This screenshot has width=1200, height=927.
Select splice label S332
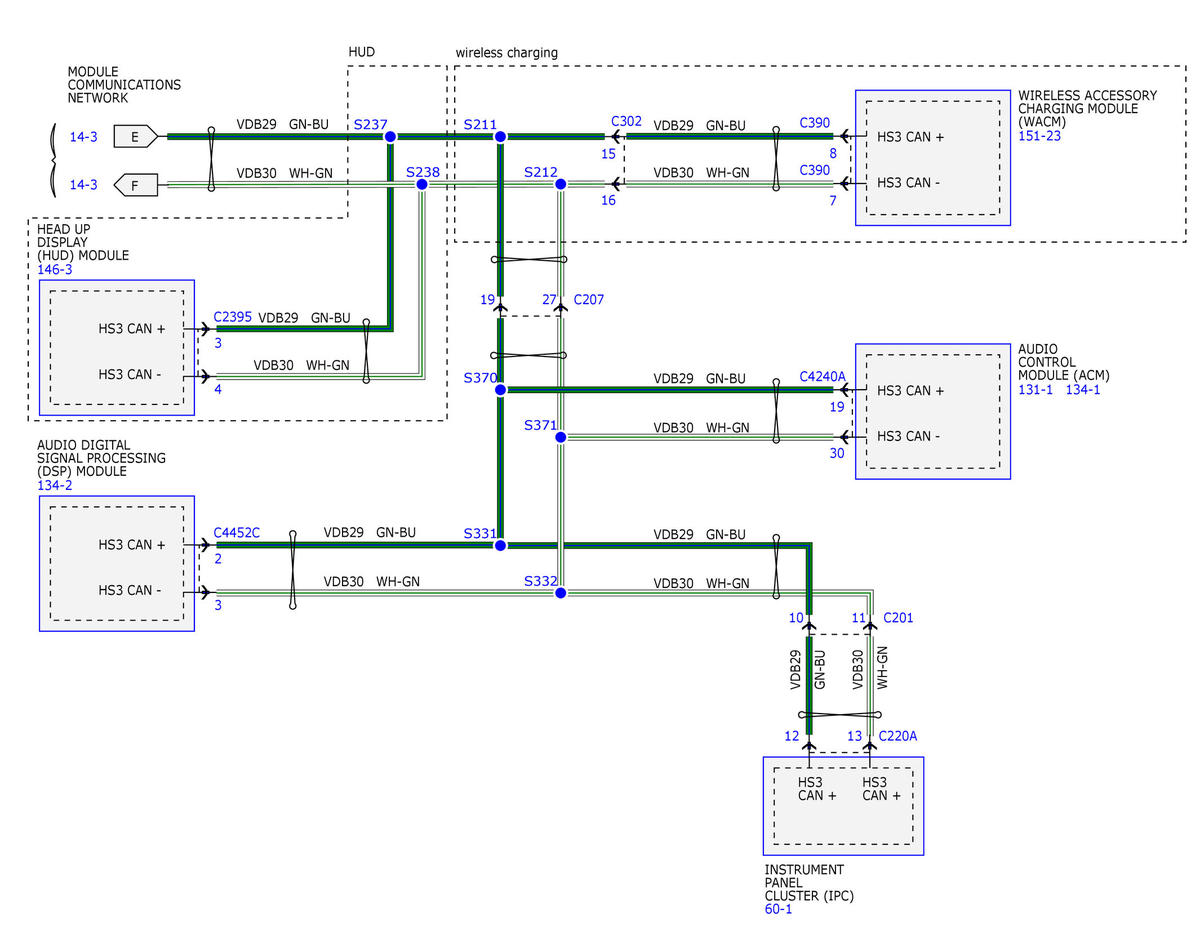click(541, 581)
